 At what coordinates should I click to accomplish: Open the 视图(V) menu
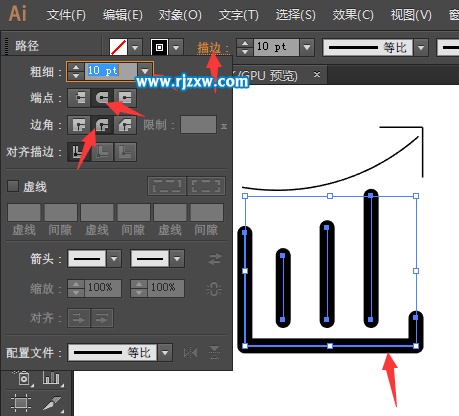(411, 15)
